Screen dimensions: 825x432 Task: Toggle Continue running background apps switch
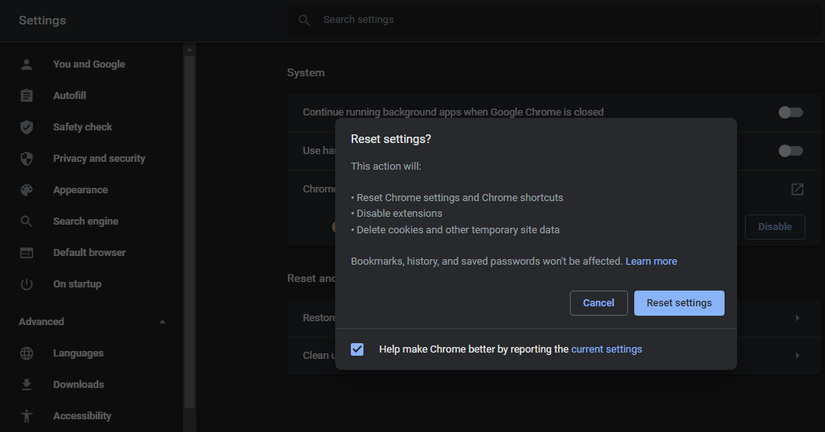pyautogui.click(x=791, y=112)
